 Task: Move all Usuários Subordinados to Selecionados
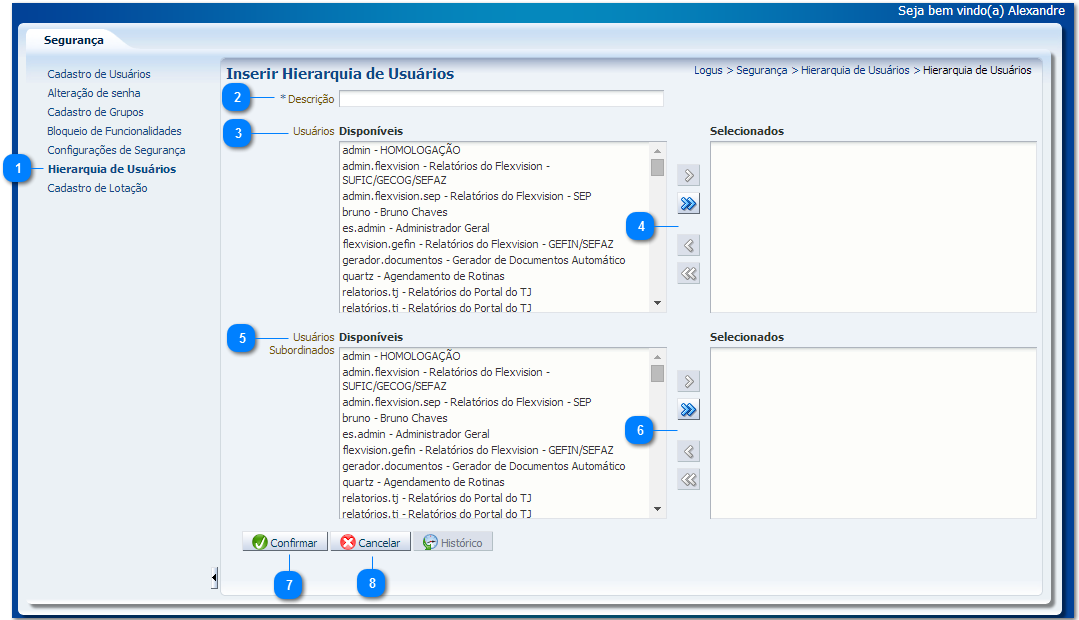point(688,410)
